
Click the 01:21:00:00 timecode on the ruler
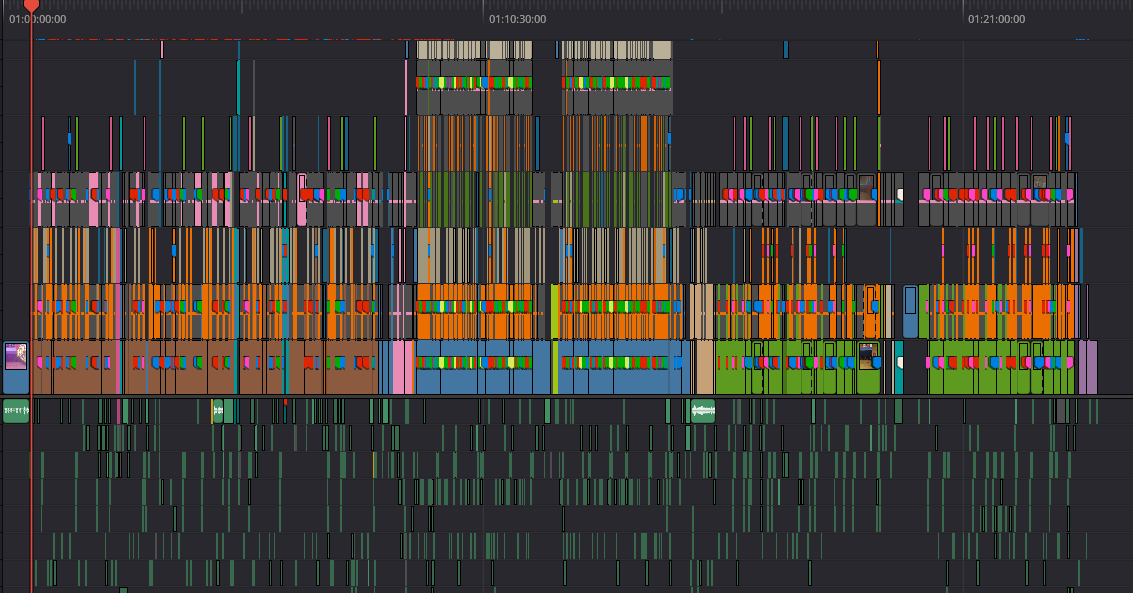pos(996,19)
